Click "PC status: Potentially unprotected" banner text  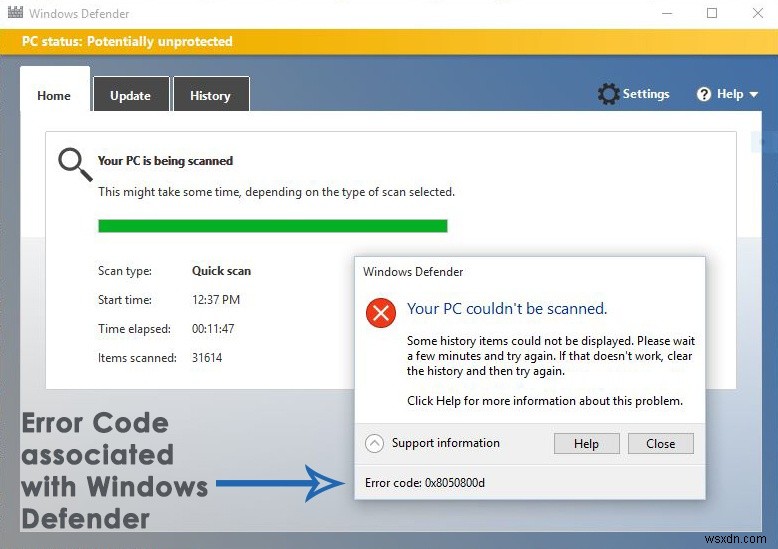click(x=127, y=41)
